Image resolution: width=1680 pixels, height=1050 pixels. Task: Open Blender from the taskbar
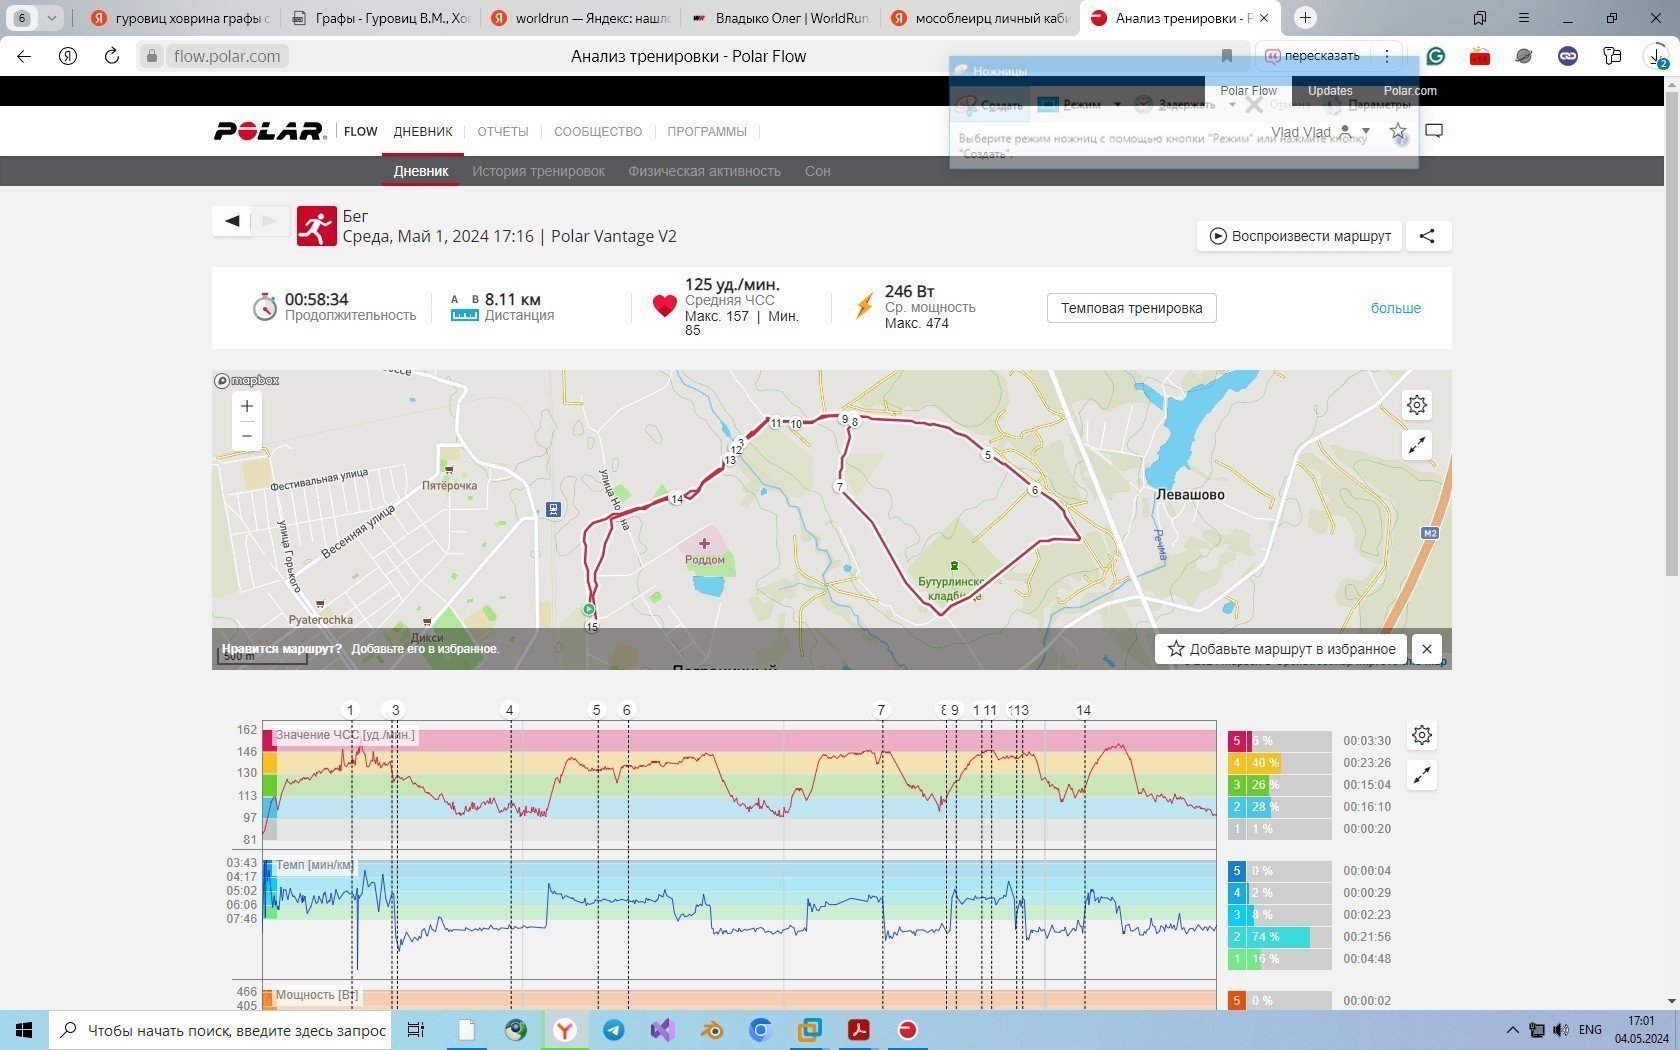(712, 1030)
